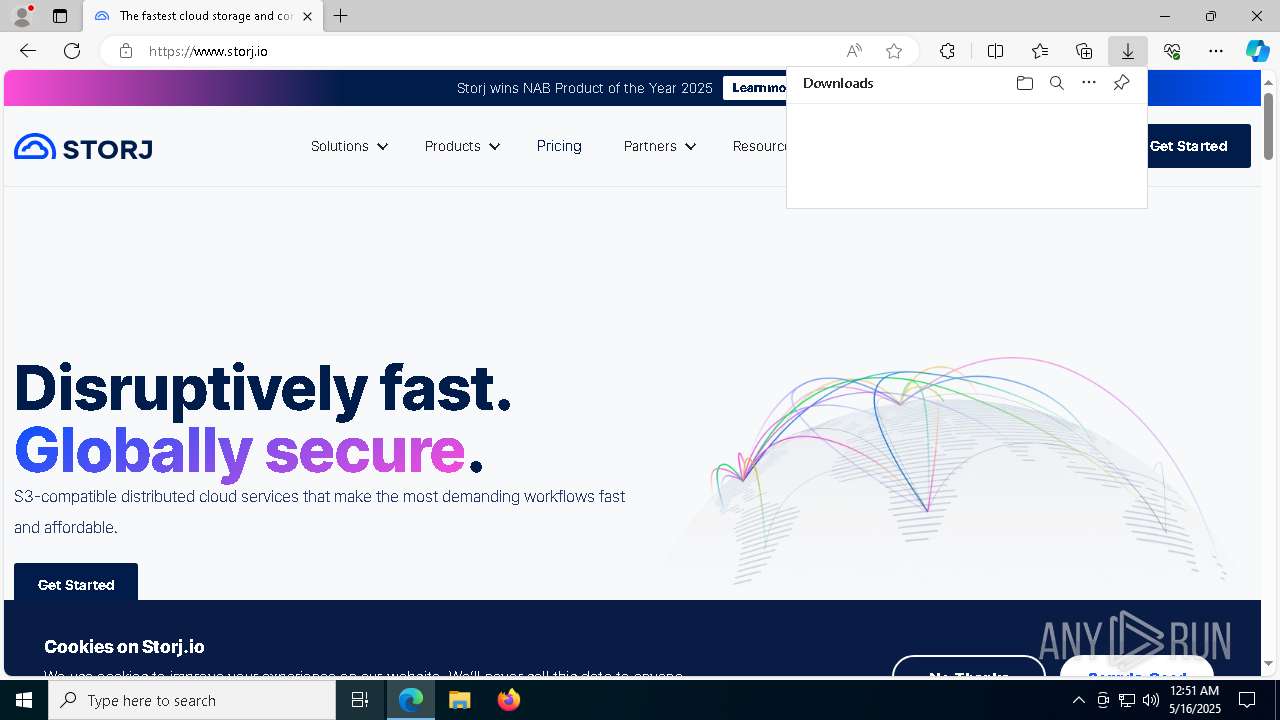Open the Favorites list icon

coord(1040,51)
